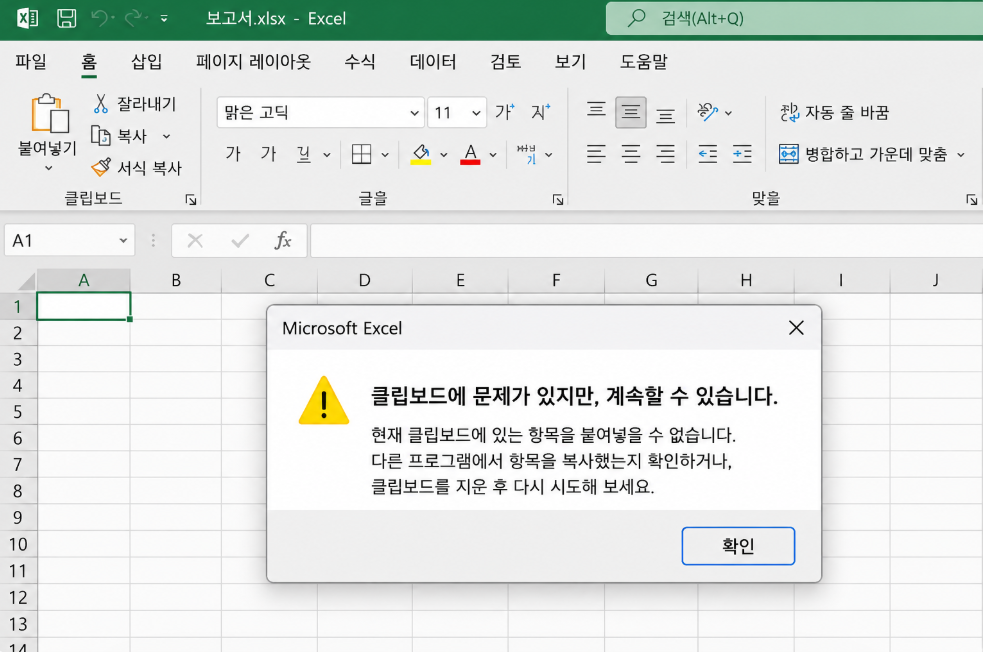Toggle 자동 줄 바꿈 wrap text

pos(834,113)
